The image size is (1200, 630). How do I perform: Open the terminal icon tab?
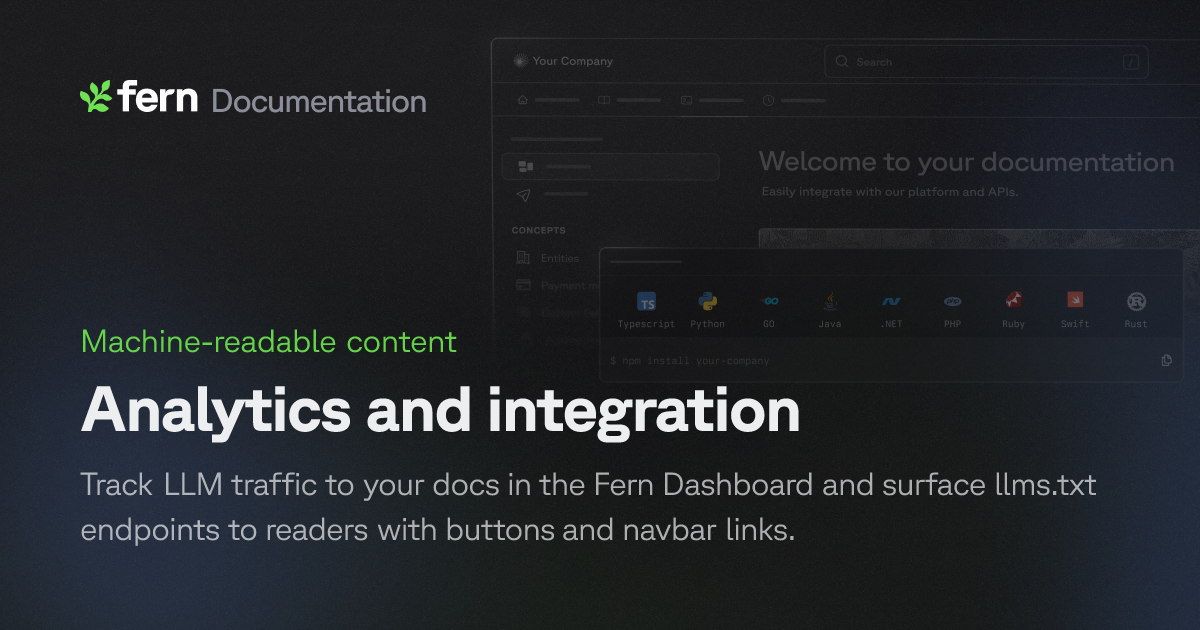(711, 100)
